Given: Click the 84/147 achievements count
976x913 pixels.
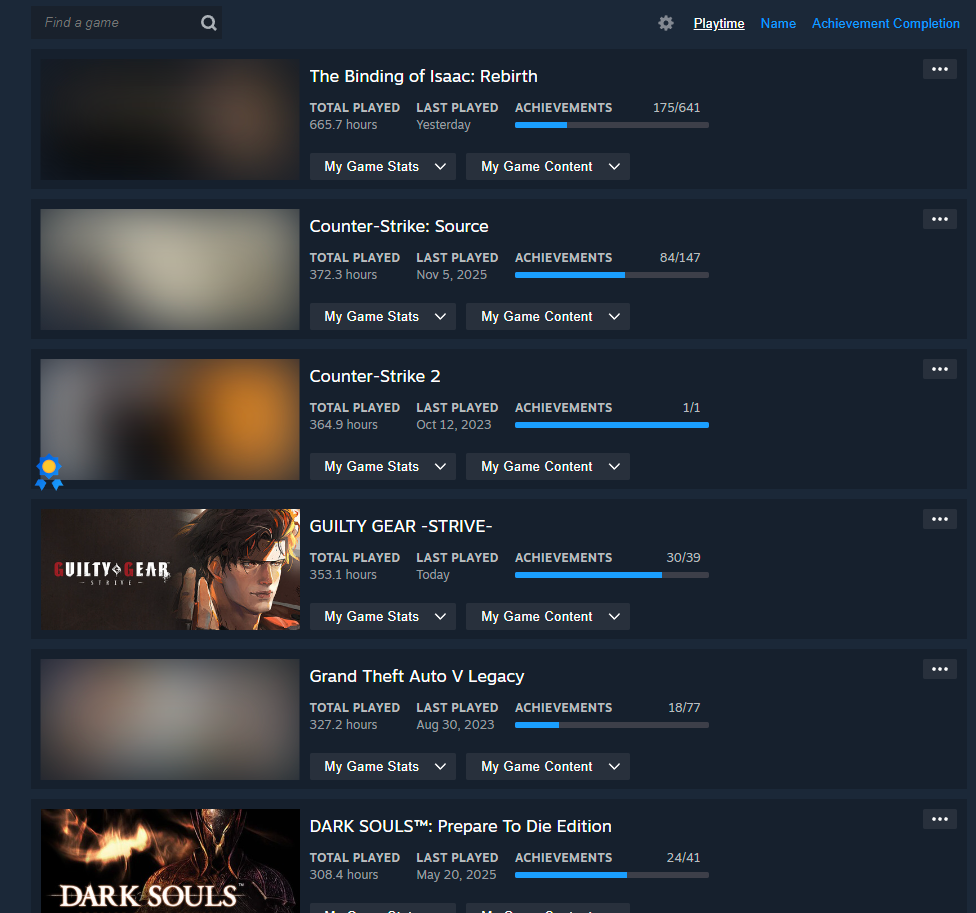Looking at the screenshot, I should tap(680, 258).
